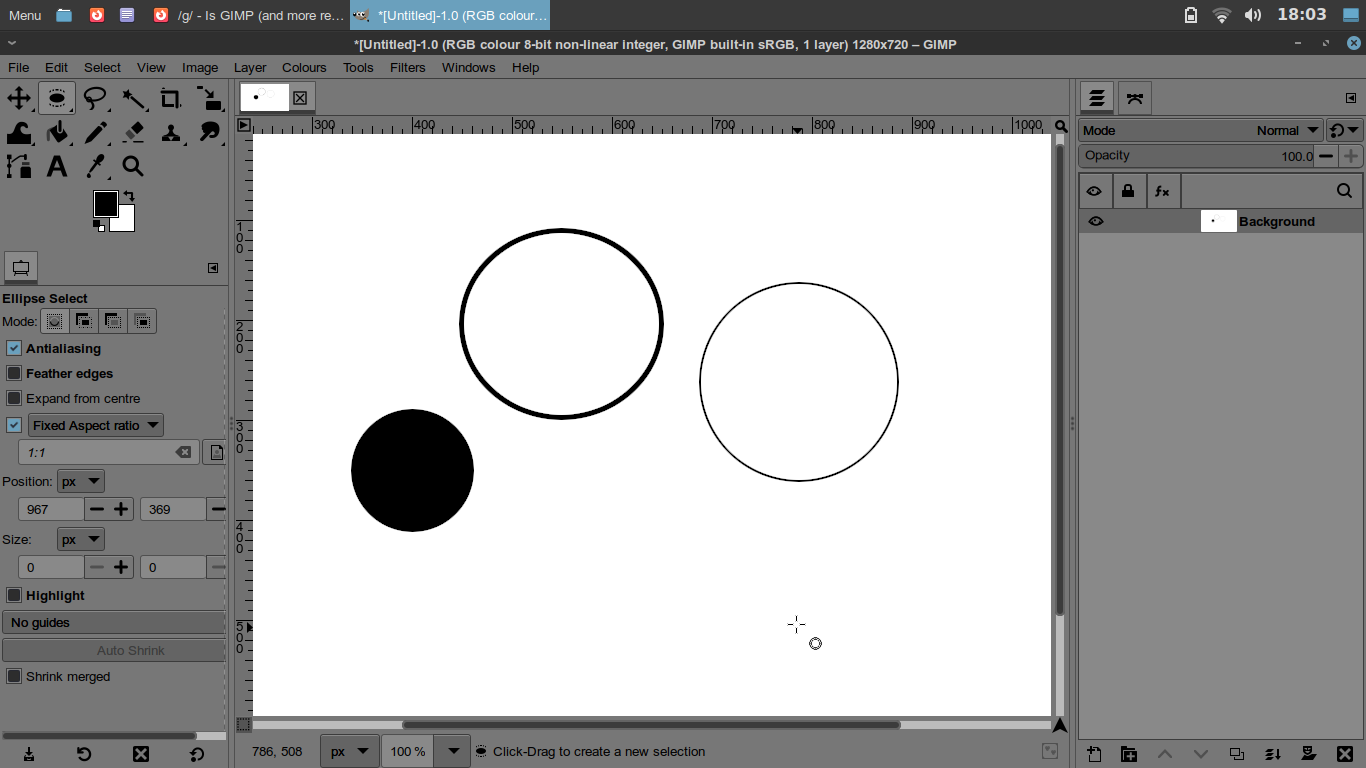This screenshot has width=1366, height=768.
Task: Set selection mode to Add
Action: click(83, 321)
